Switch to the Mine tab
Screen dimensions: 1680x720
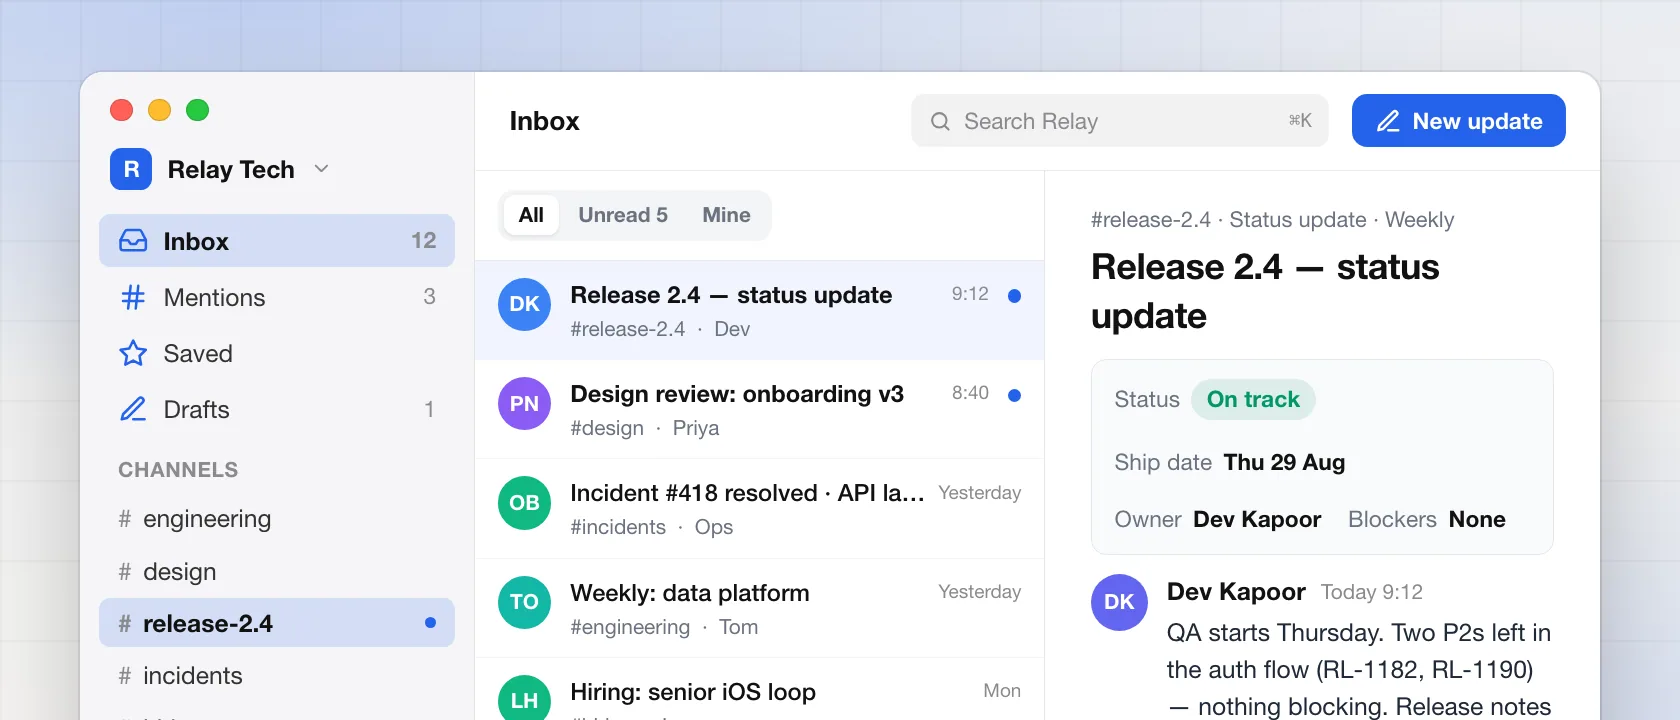pyautogui.click(x=726, y=215)
